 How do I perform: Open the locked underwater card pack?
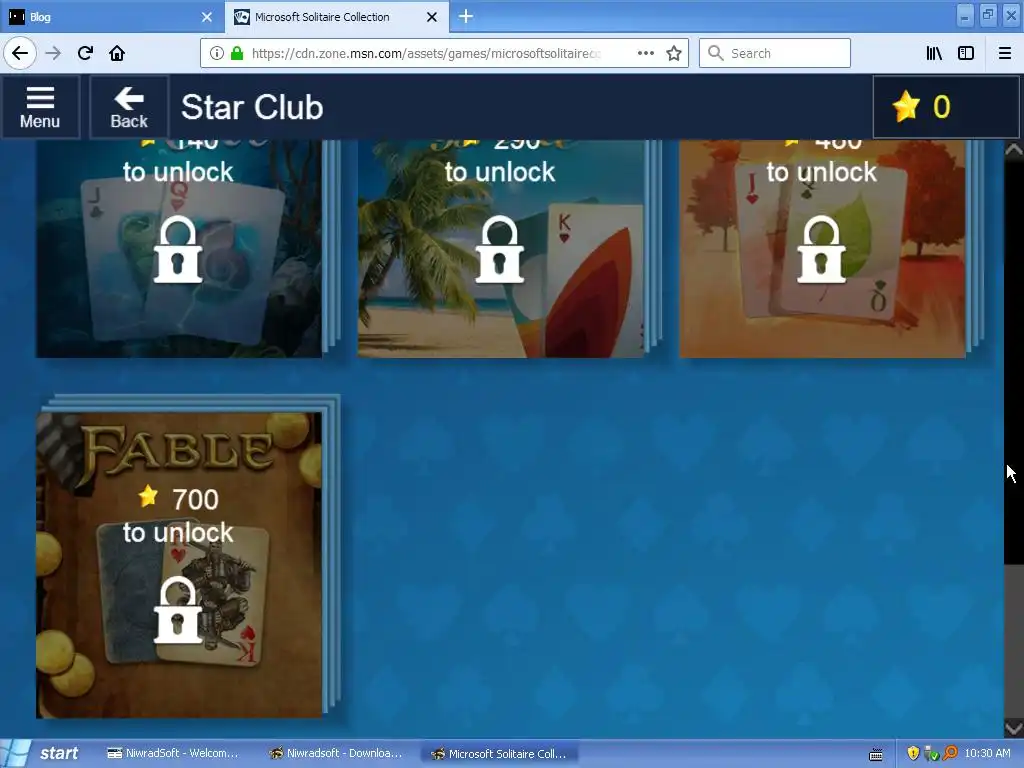(179, 249)
